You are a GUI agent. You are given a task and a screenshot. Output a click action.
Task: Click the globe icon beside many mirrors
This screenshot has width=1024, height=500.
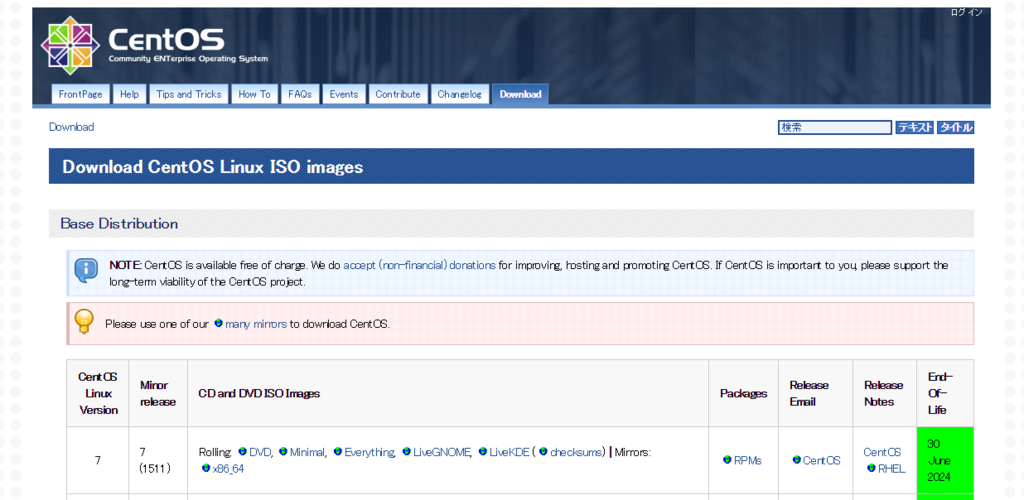point(219,323)
